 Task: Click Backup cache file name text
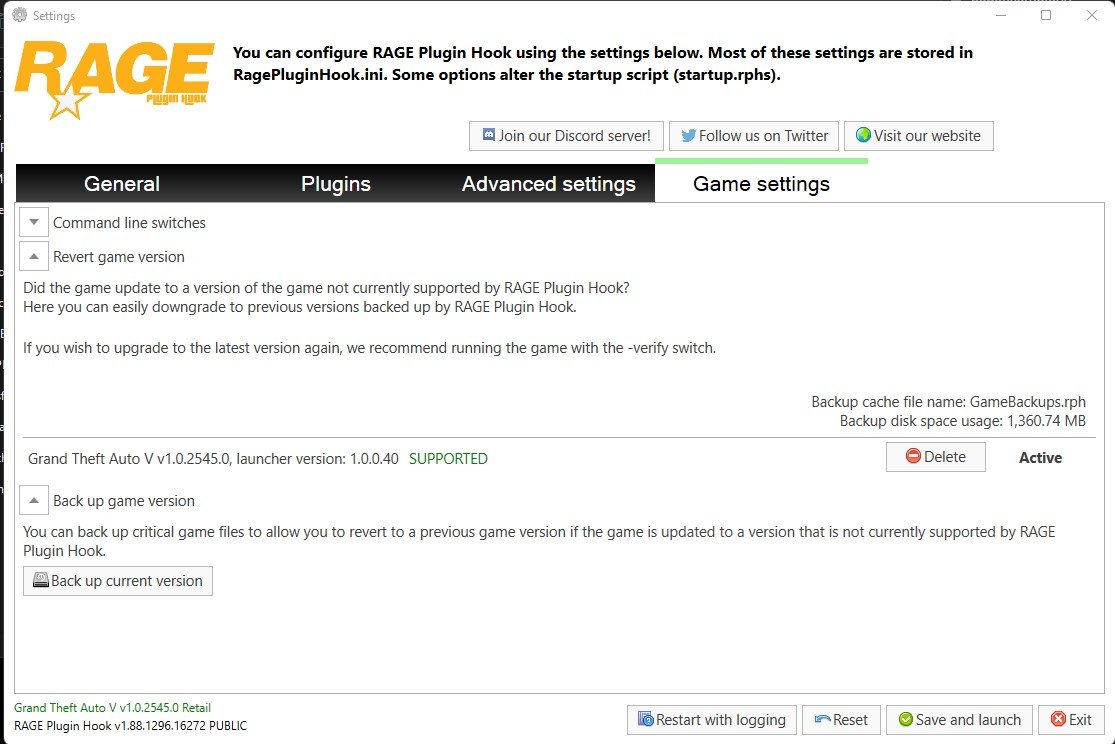click(x=949, y=402)
